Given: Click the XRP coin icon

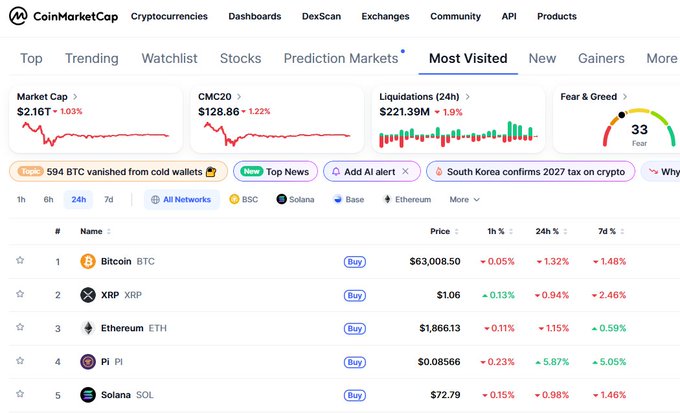Looking at the screenshot, I should click(x=88, y=295).
